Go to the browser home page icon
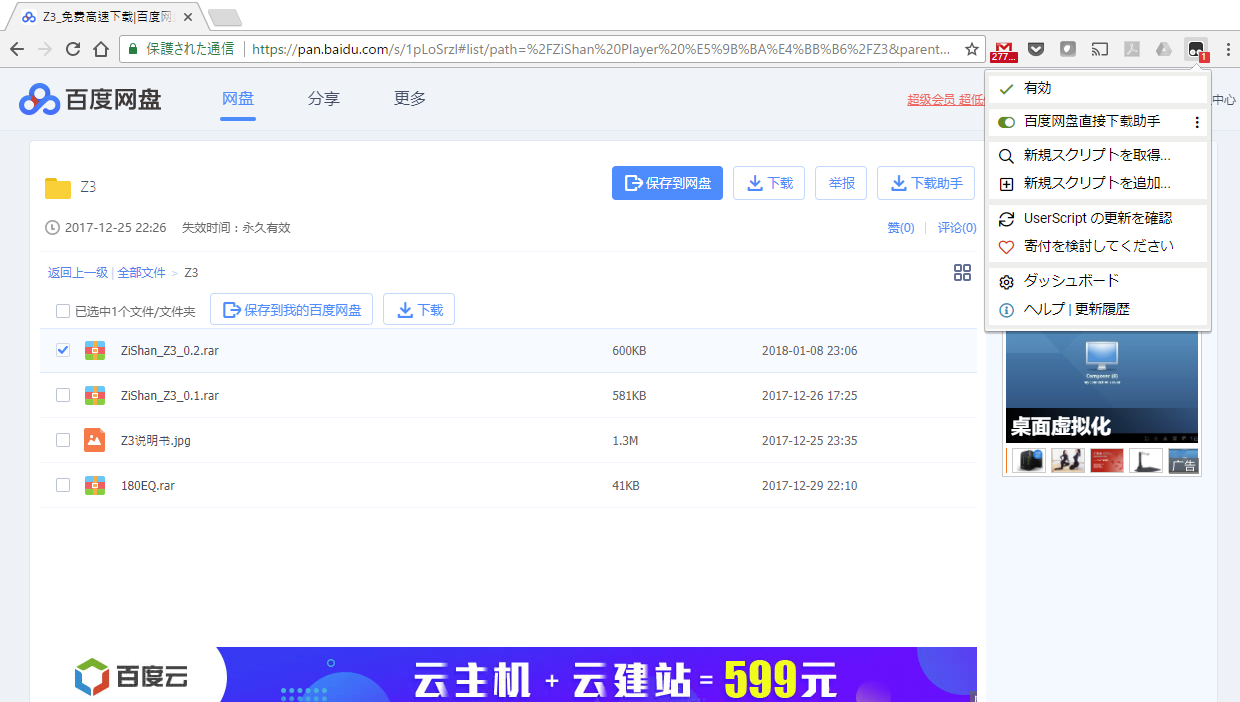 (x=101, y=49)
